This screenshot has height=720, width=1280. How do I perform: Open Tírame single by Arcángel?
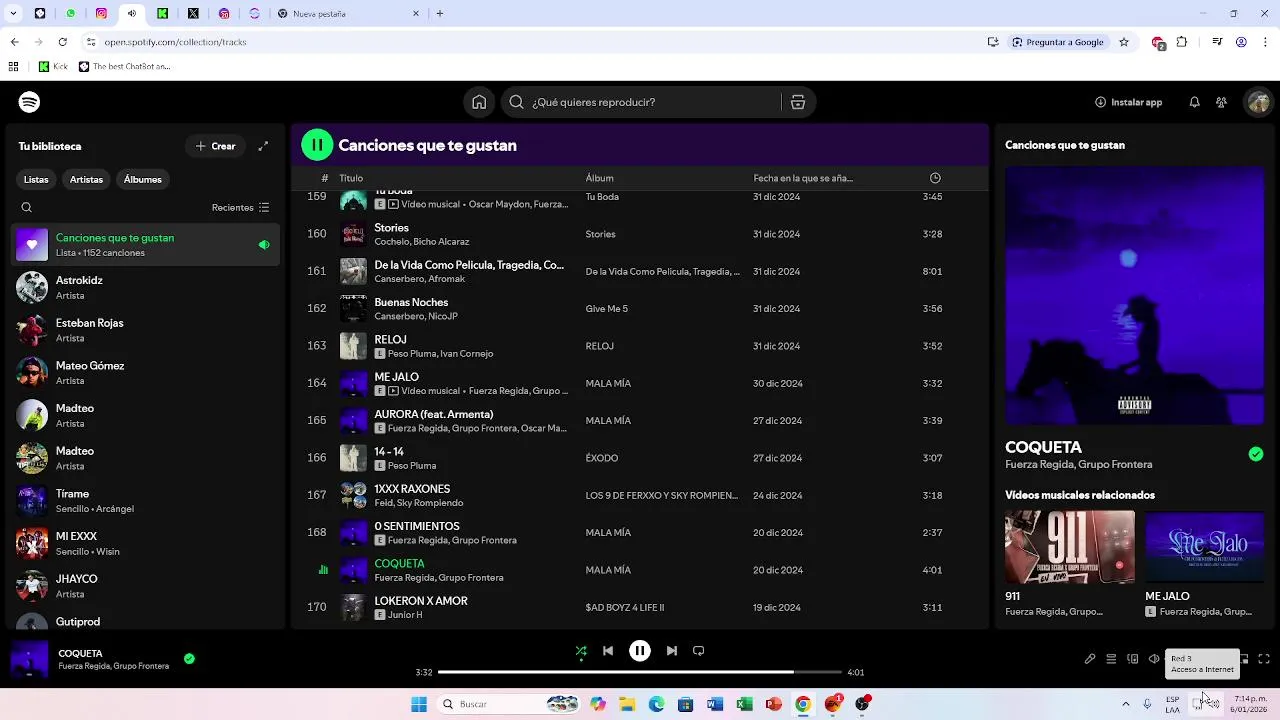pos(146,501)
